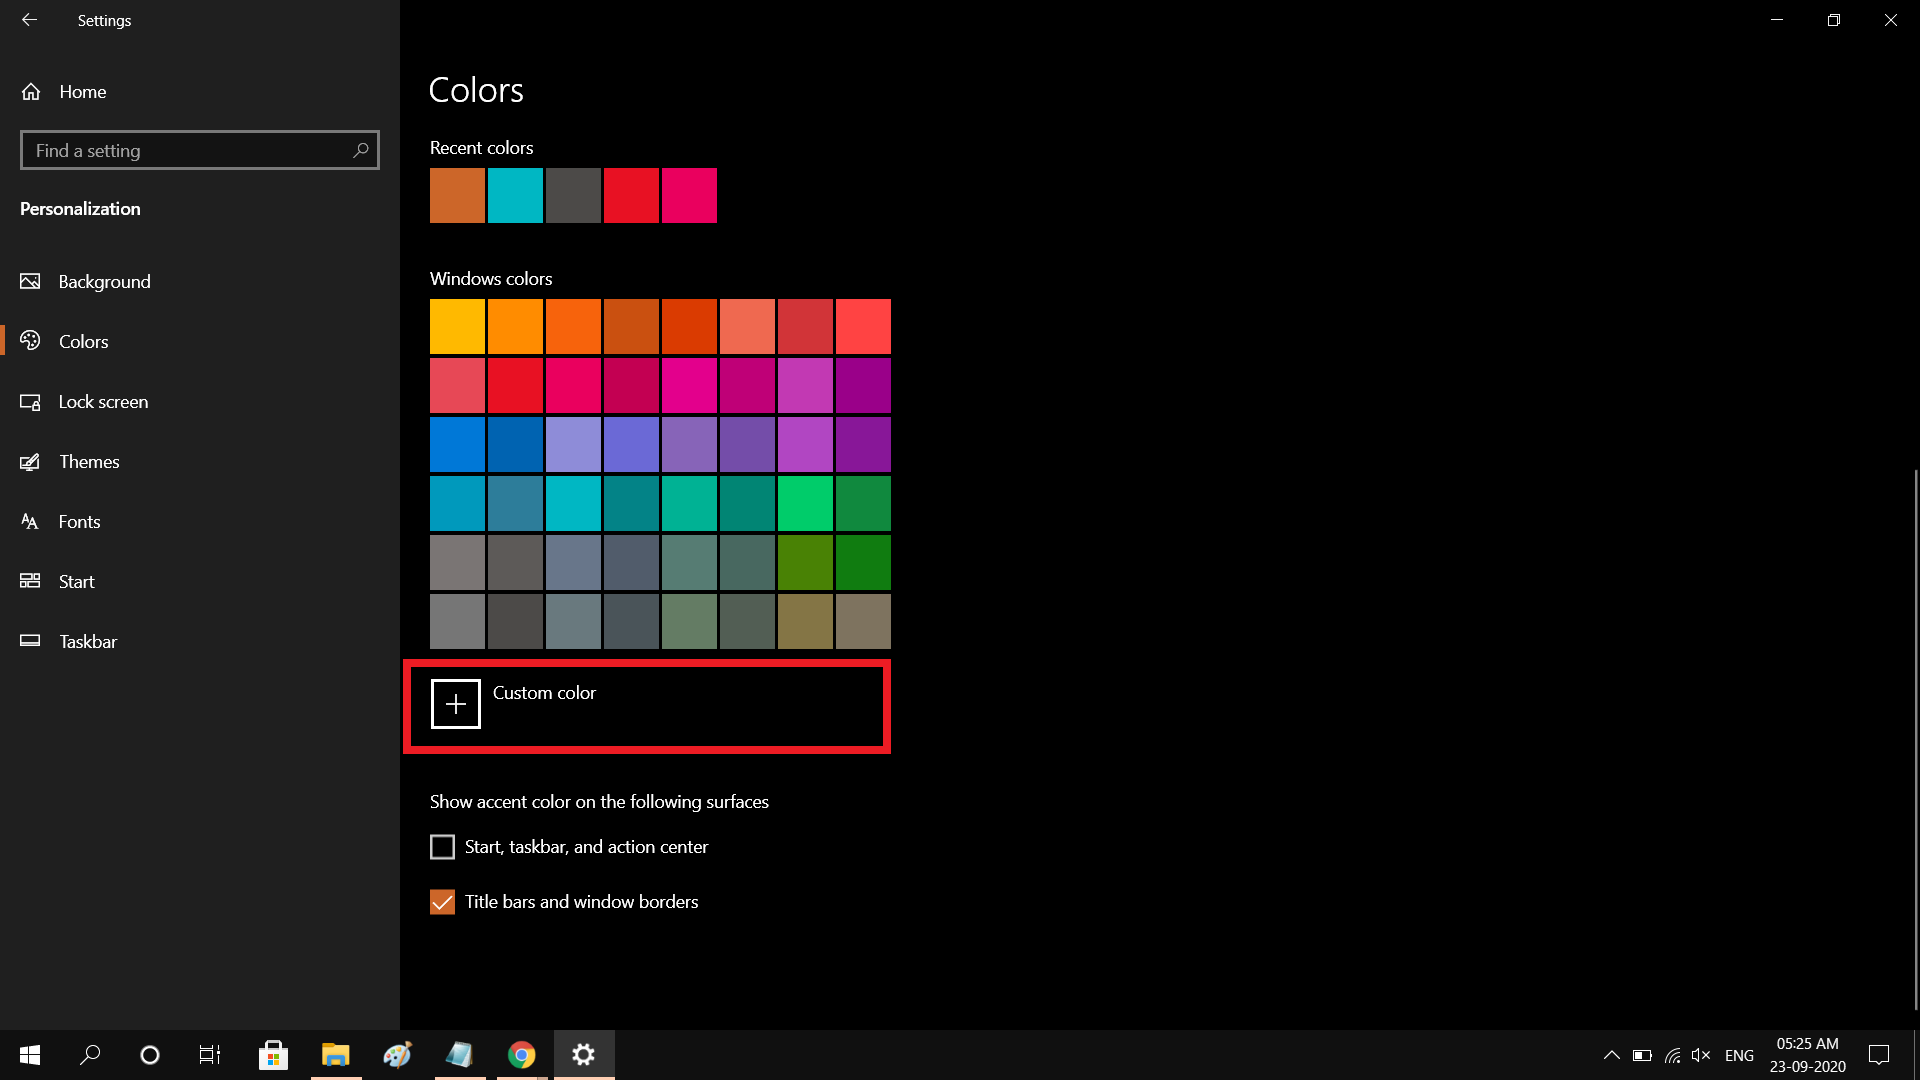Image resolution: width=1920 pixels, height=1080 pixels.
Task: Uncheck Title bars and window borders
Action: pyautogui.click(x=442, y=902)
